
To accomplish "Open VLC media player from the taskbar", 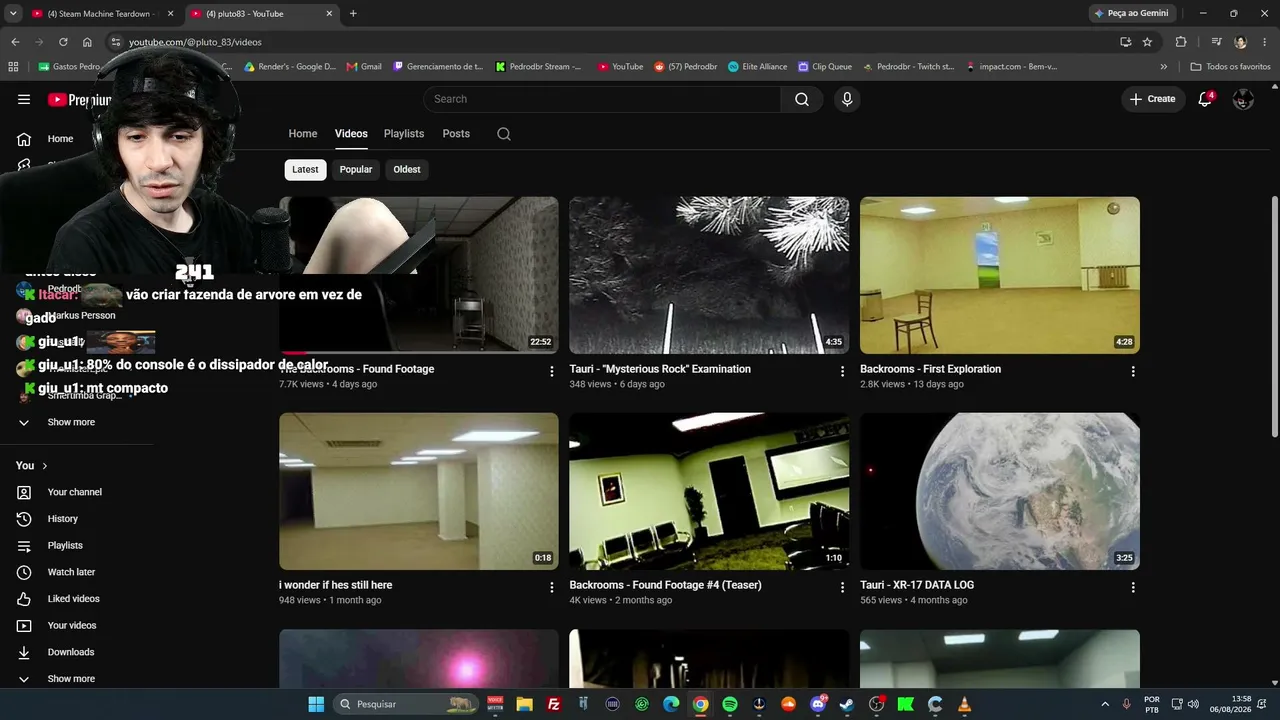I will tap(964, 704).
